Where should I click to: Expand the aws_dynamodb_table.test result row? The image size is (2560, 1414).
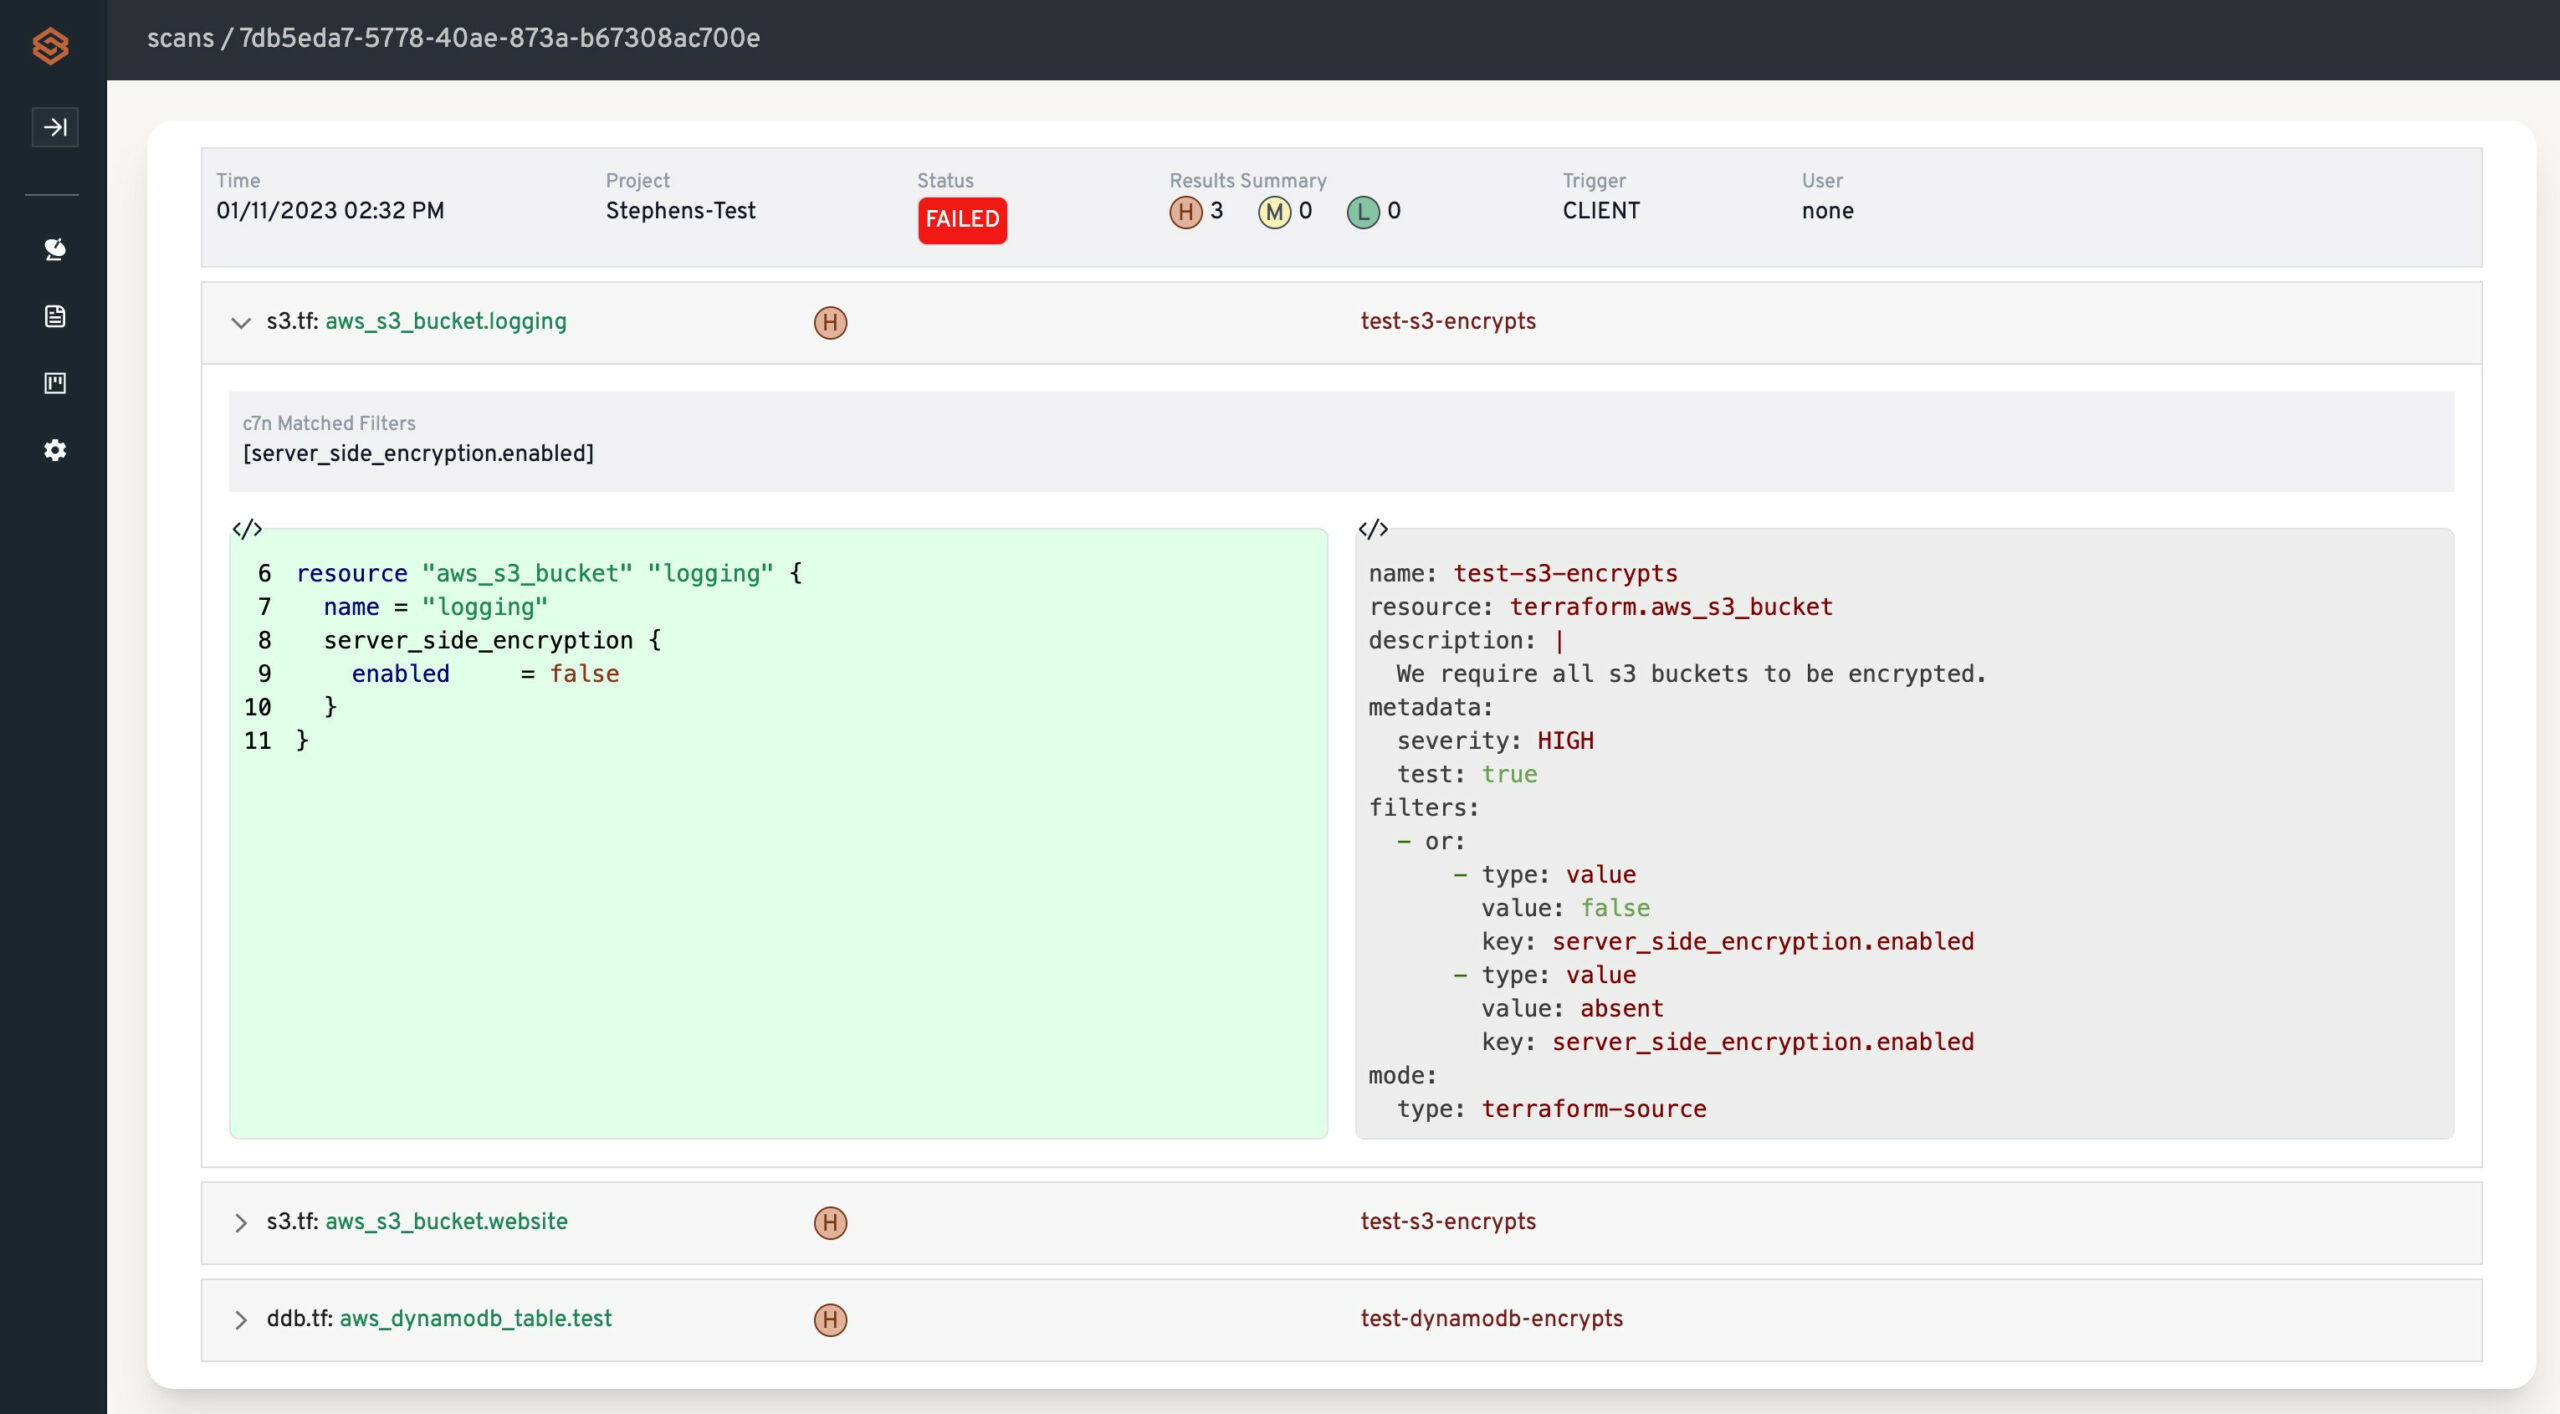240,1319
